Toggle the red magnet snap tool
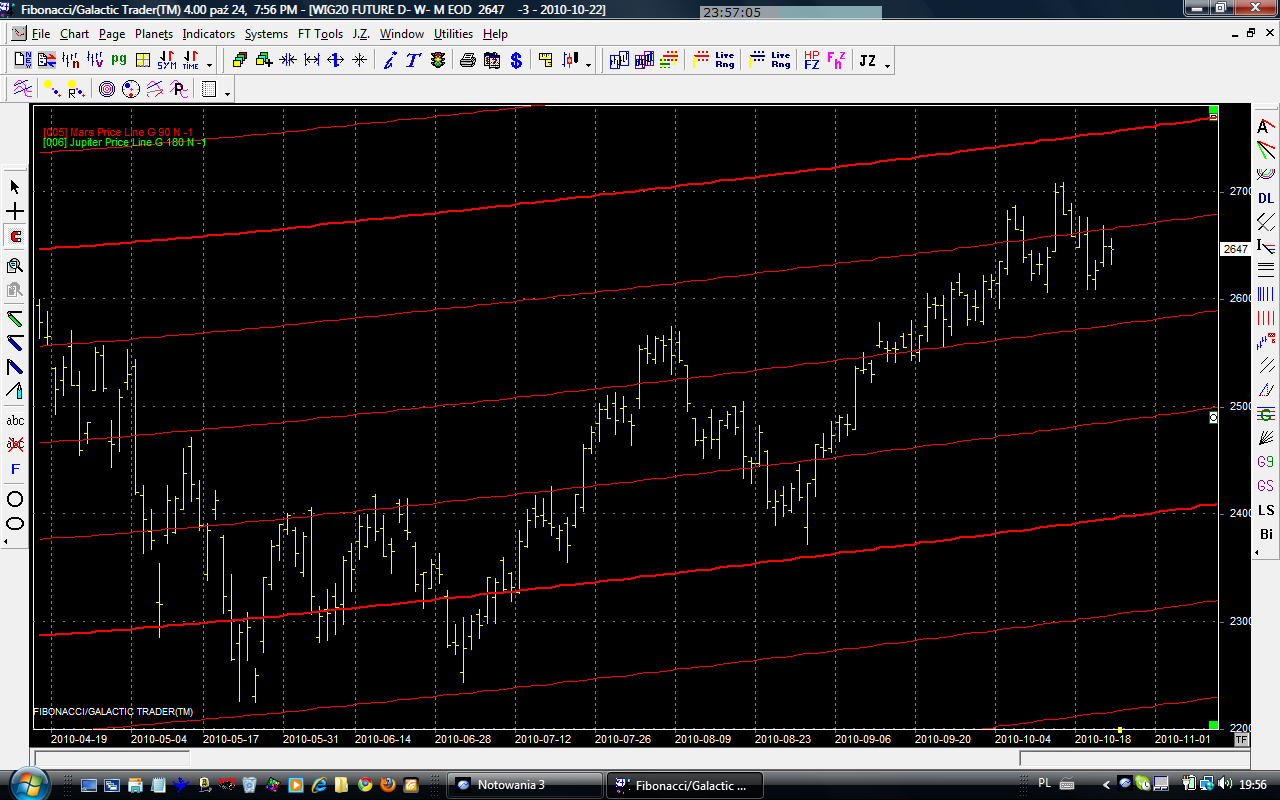 [x=15, y=237]
